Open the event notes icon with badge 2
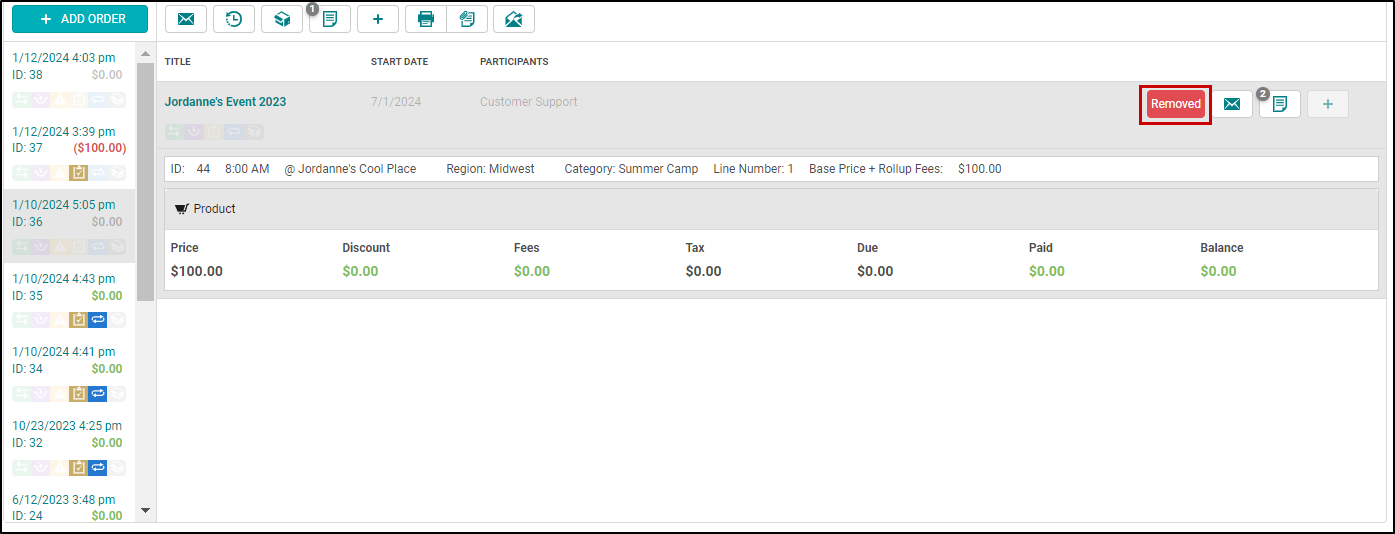 click(x=1280, y=104)
